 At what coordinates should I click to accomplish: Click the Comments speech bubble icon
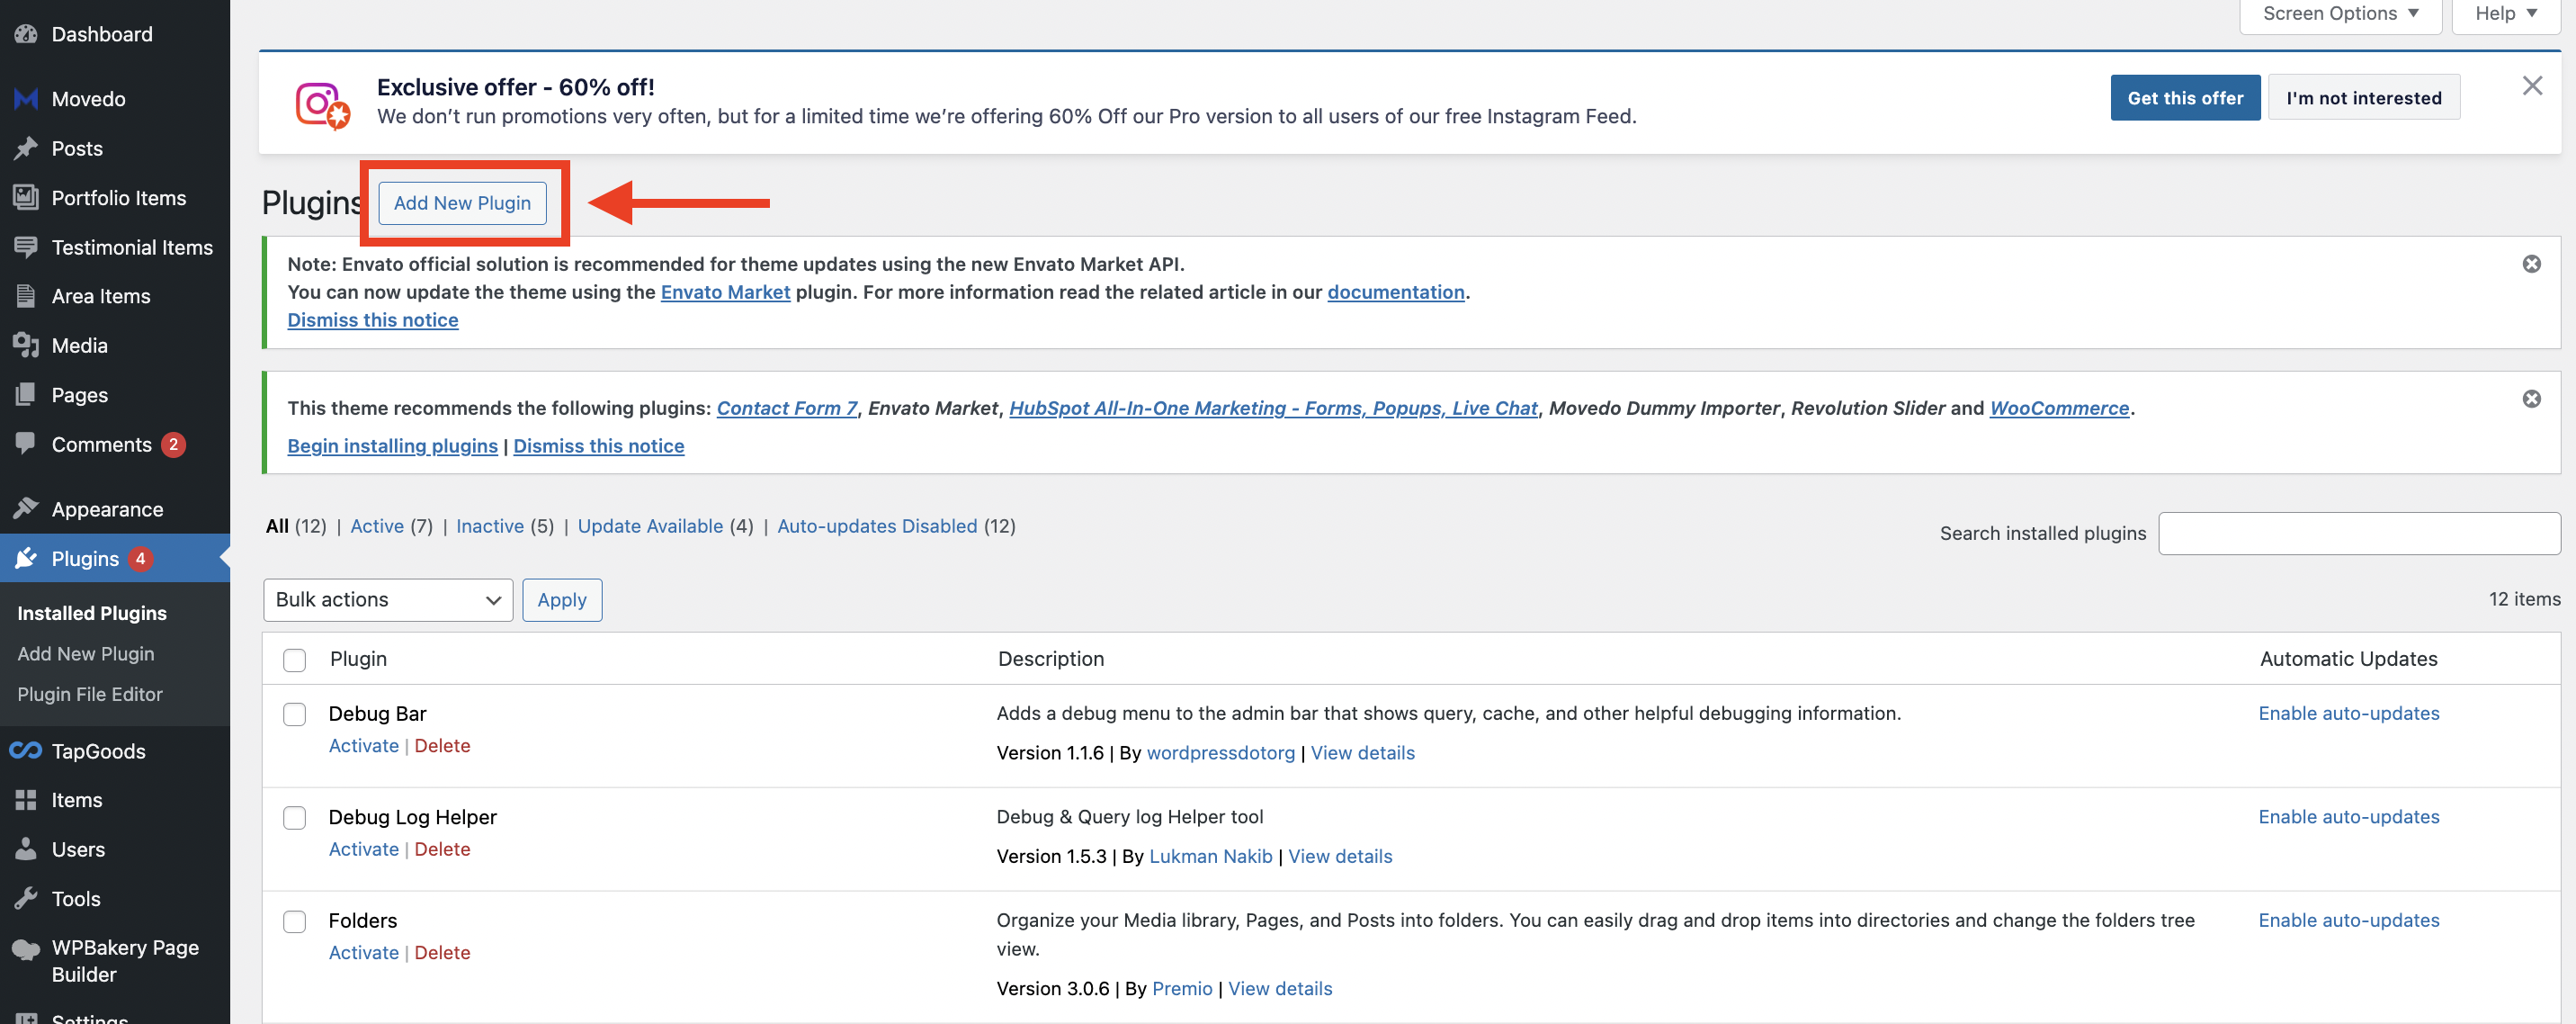26,444
